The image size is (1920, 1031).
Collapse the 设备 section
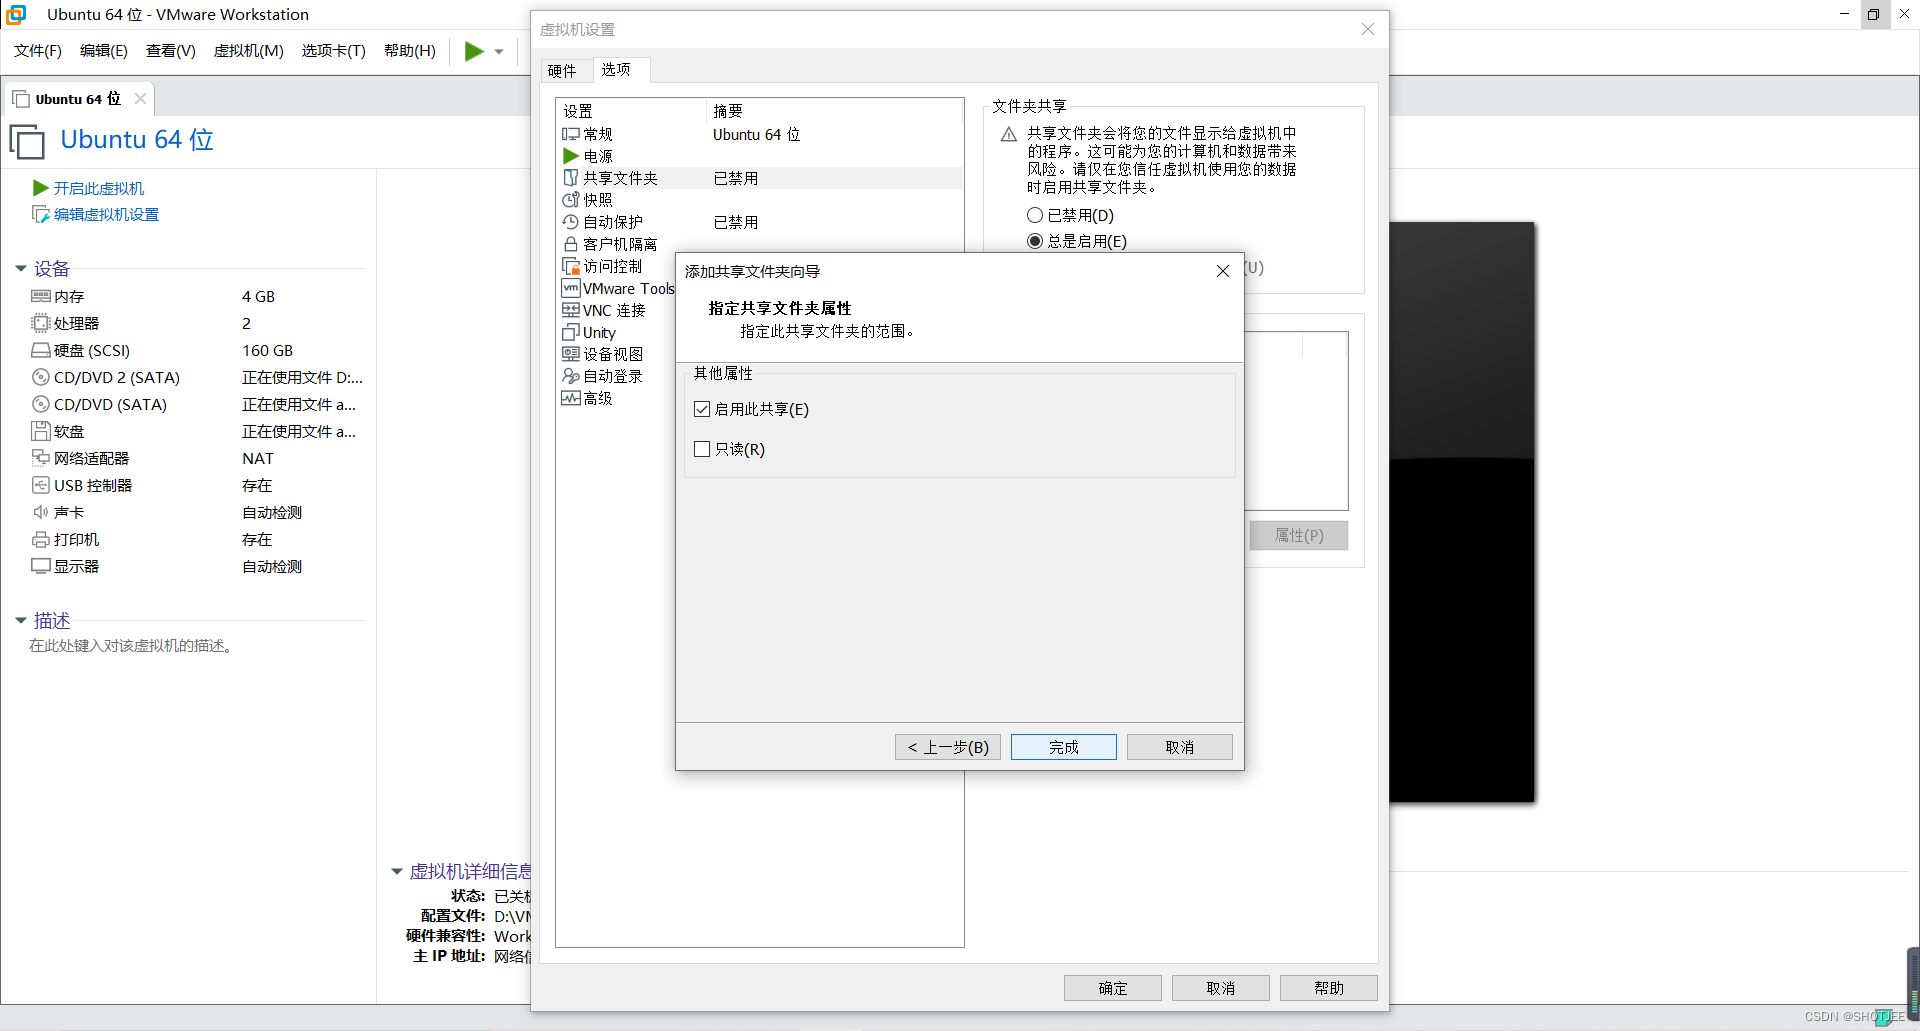pos(21,268)
